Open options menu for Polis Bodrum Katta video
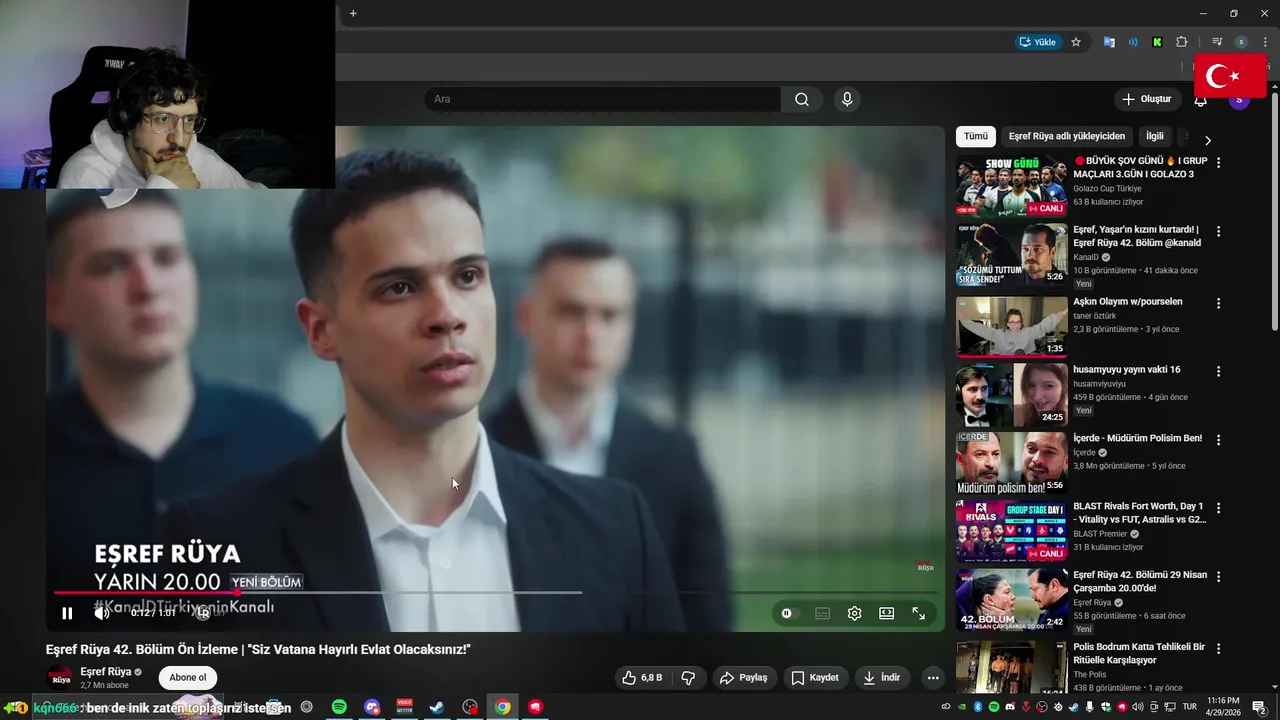The height and width of the screenshot is (720, 1280). [1218, 648]
